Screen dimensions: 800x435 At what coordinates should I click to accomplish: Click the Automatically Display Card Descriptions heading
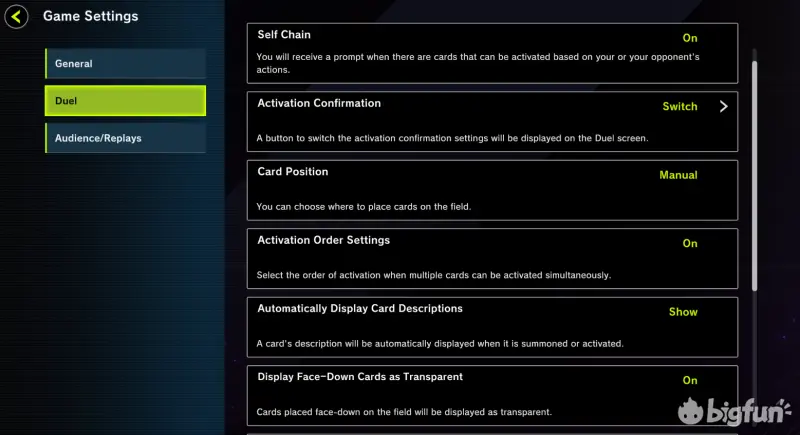click(x=360, y=308)
